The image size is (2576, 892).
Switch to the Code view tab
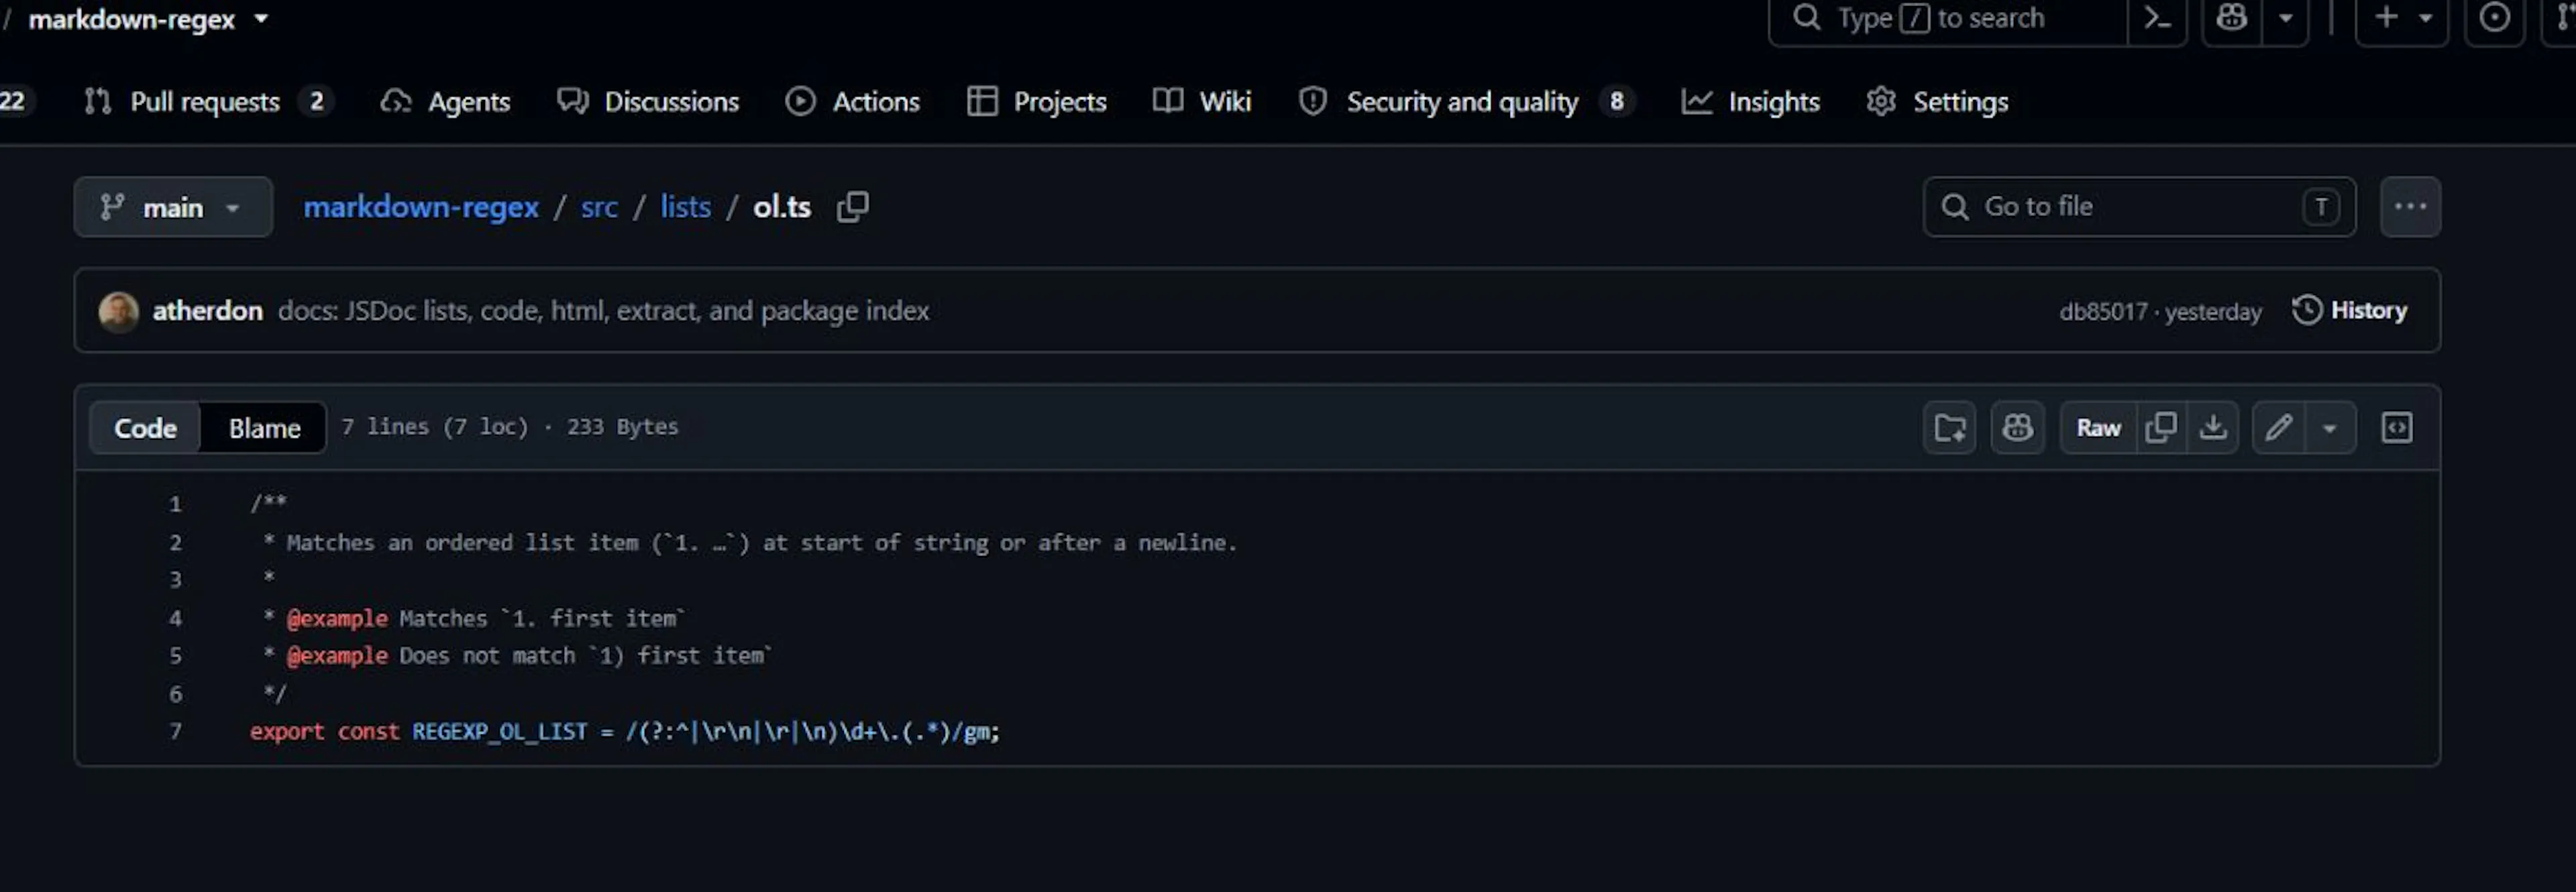coord(145,428)
